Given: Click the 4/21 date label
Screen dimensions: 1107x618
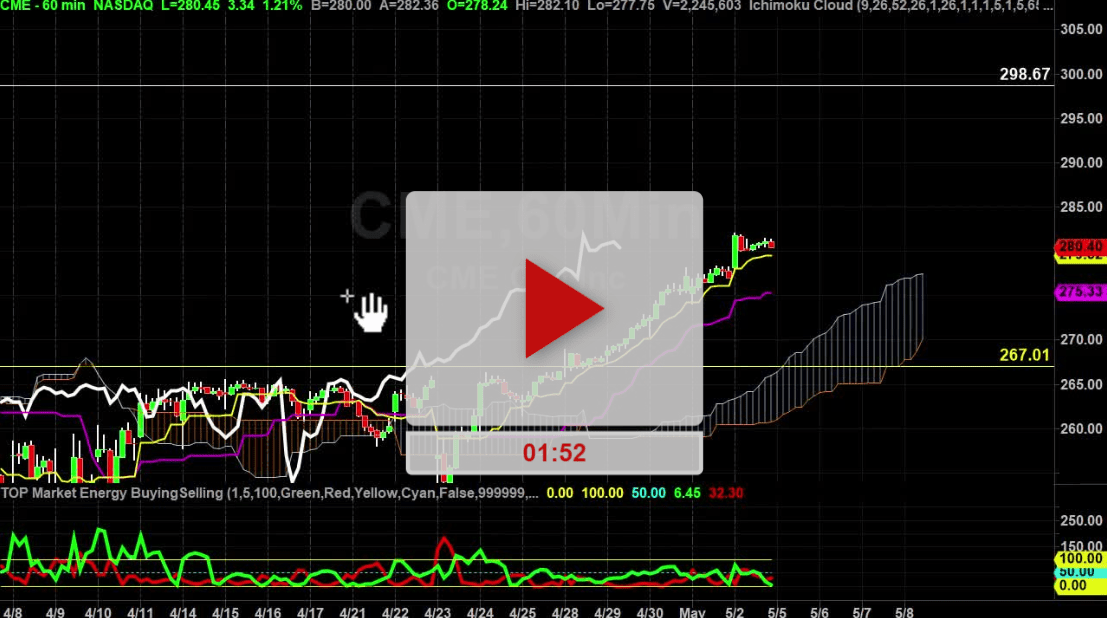Looking at the screenshot, I should click(x=352, y=612).
